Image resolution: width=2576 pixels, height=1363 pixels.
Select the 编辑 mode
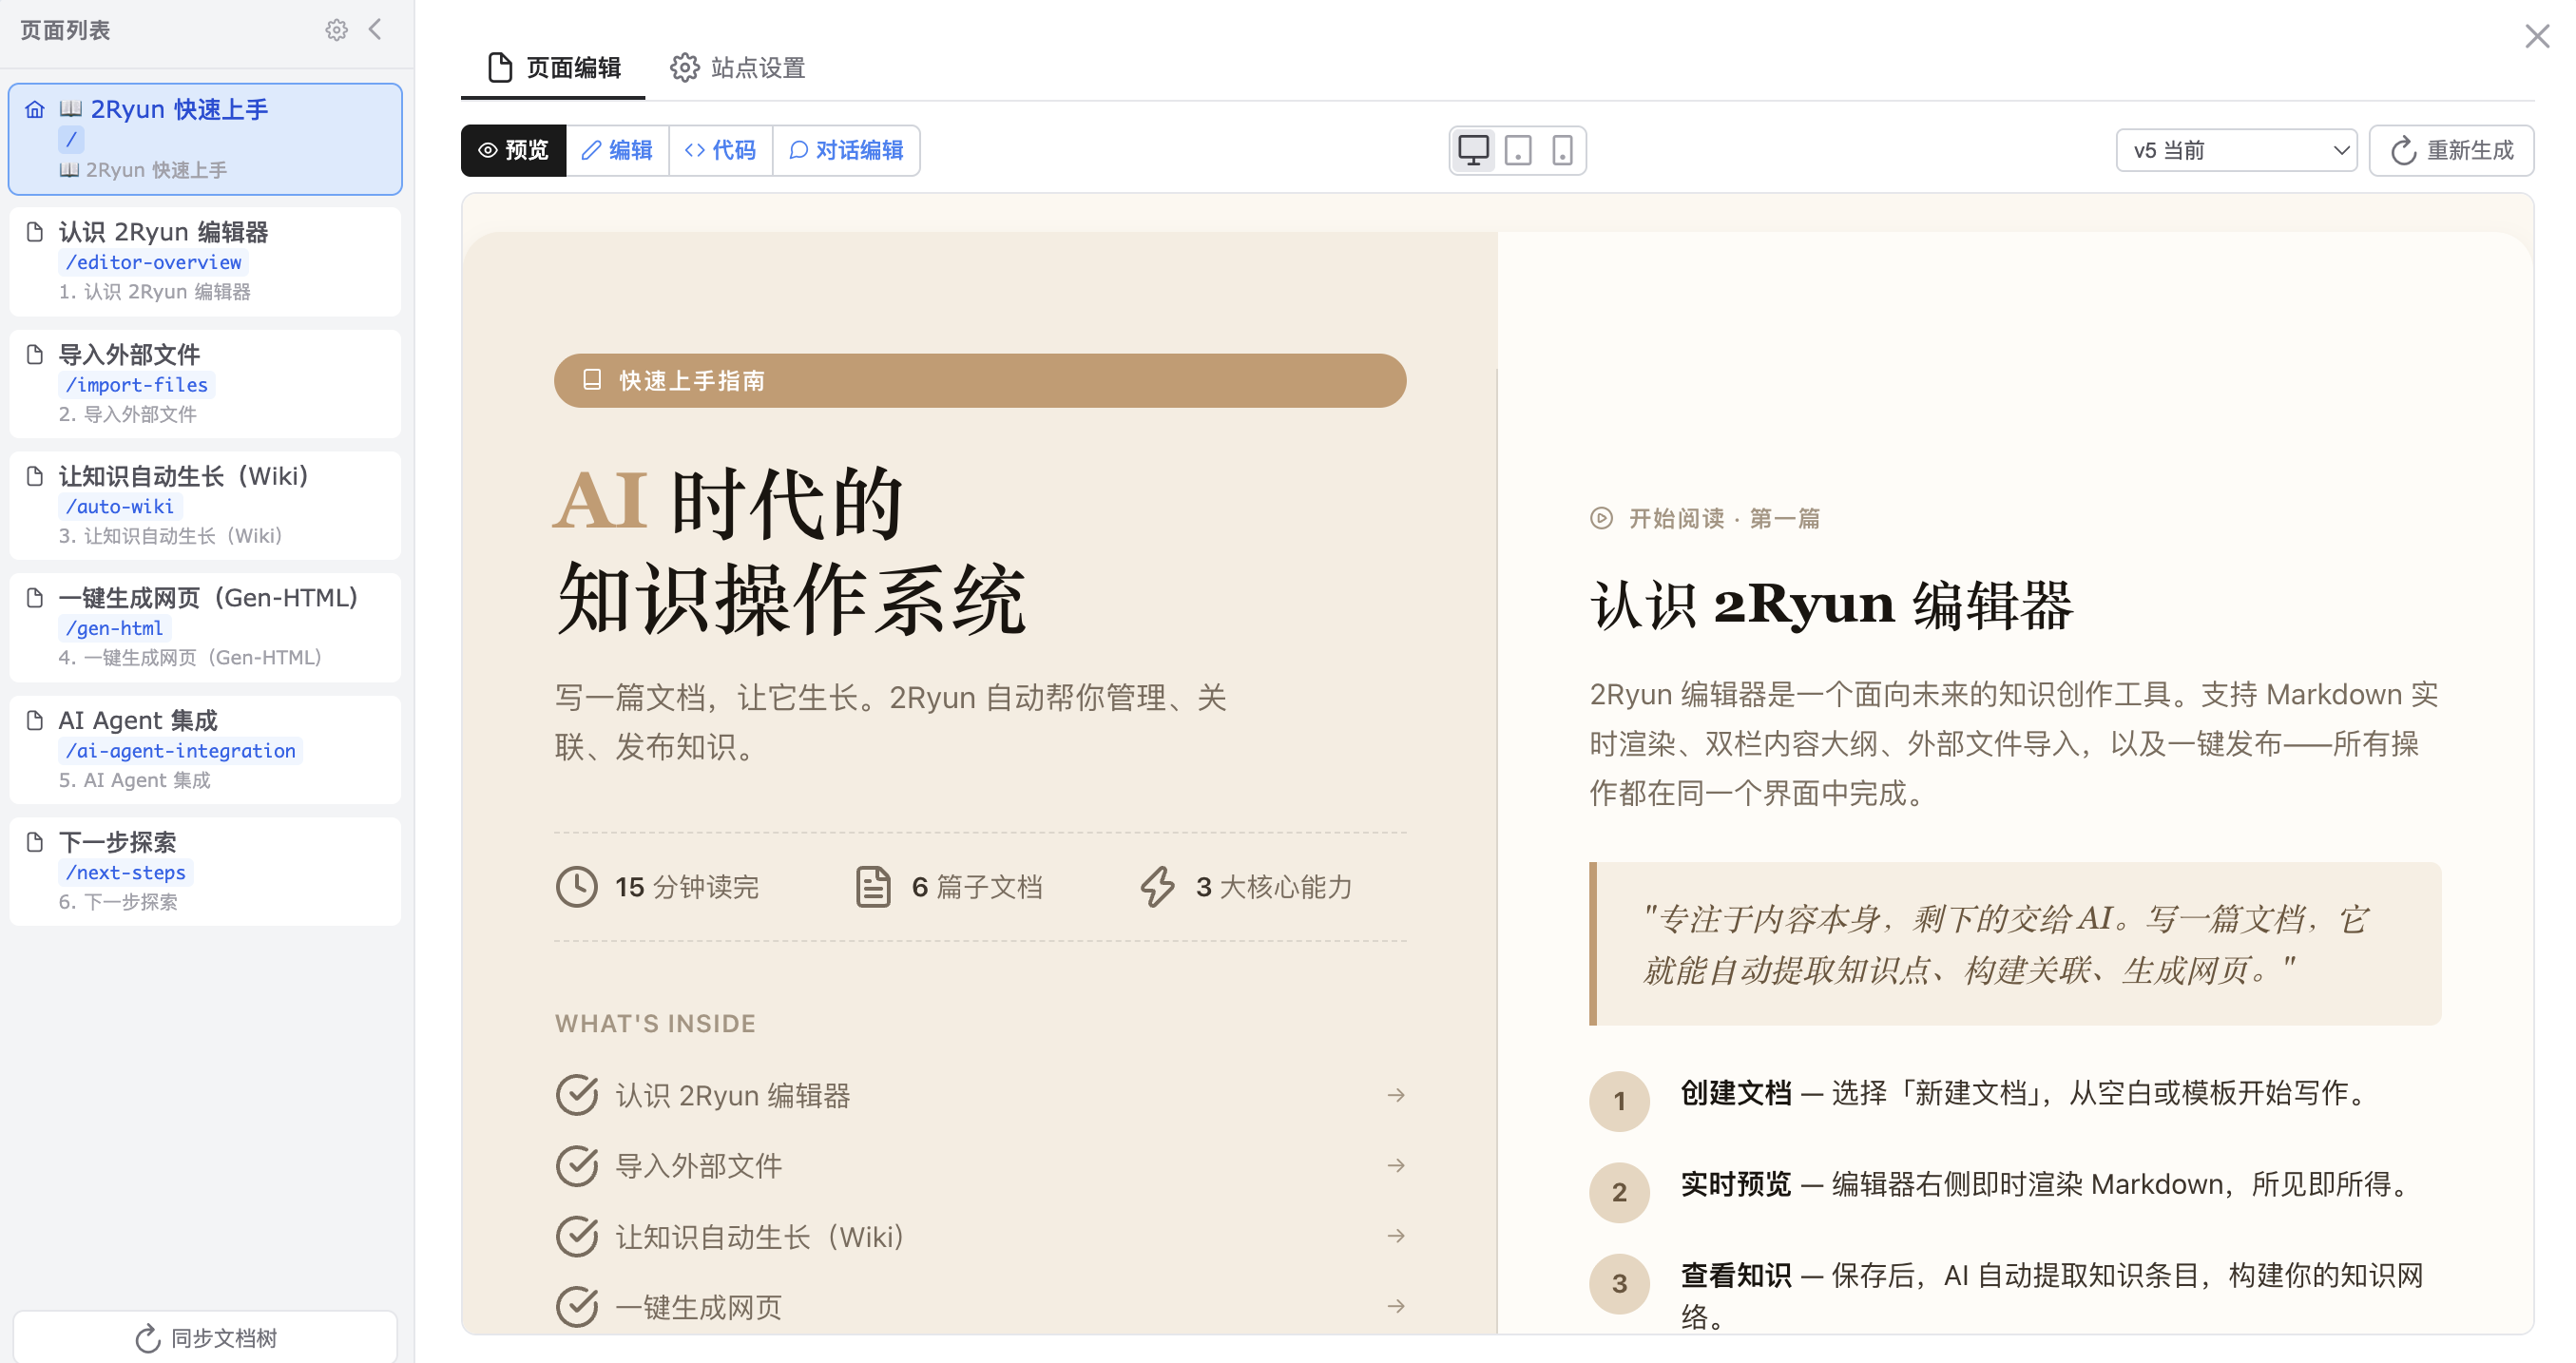tap(618, 150)
